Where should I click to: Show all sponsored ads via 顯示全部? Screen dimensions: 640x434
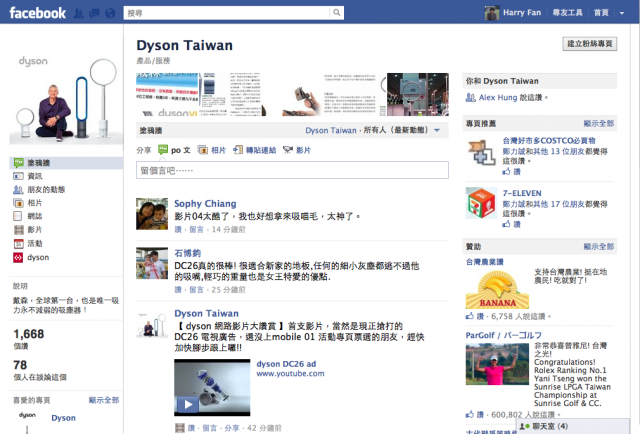coord(598,247)
